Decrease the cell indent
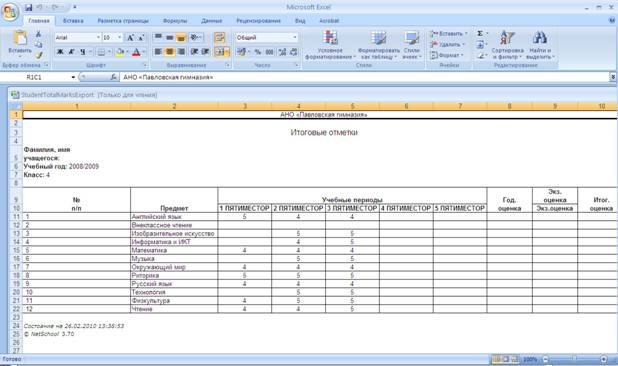This screenshot has width=618, height=366. [194, 52]
